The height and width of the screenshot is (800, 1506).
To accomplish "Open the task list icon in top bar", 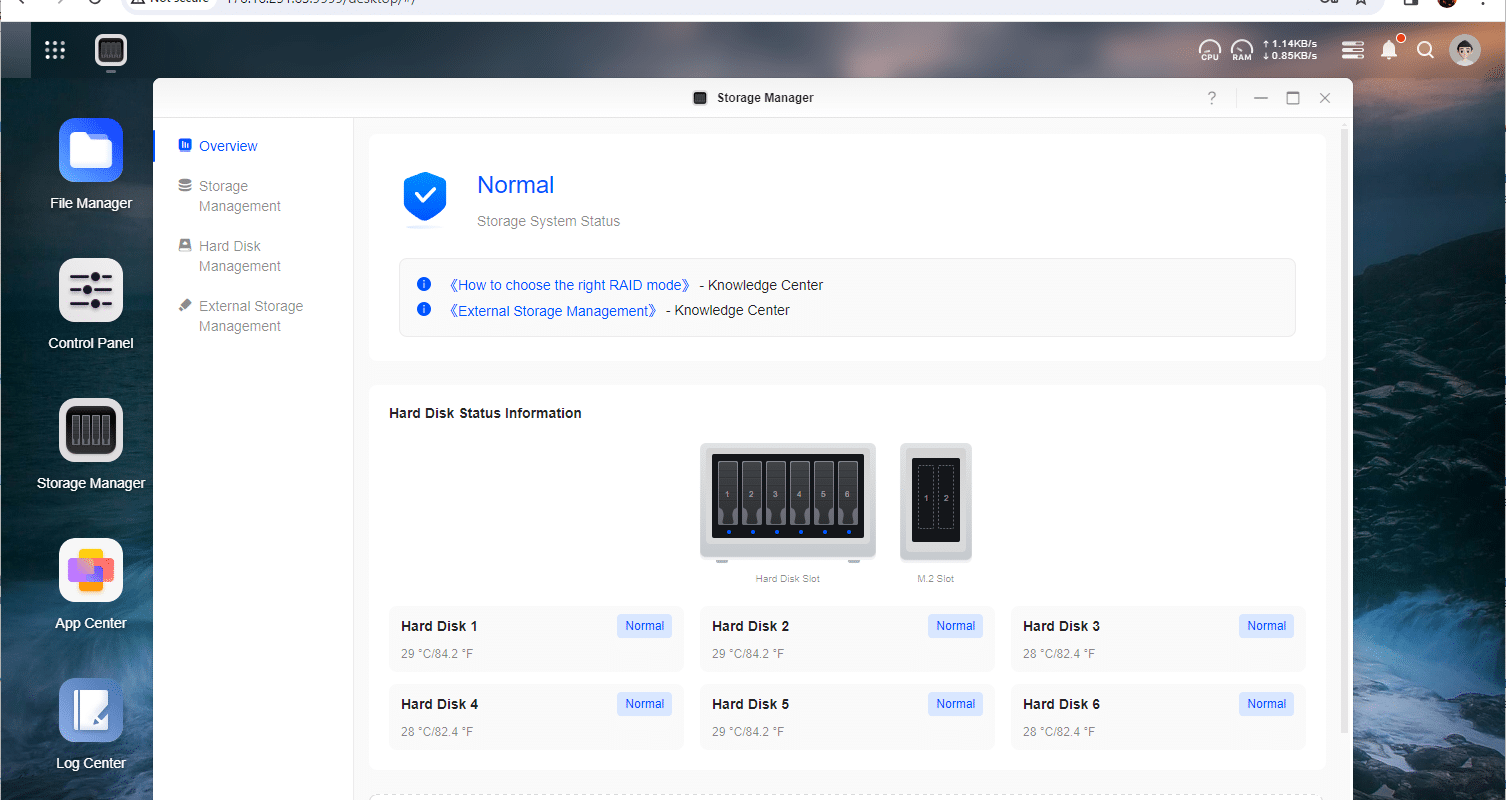I will [1353, 50].
